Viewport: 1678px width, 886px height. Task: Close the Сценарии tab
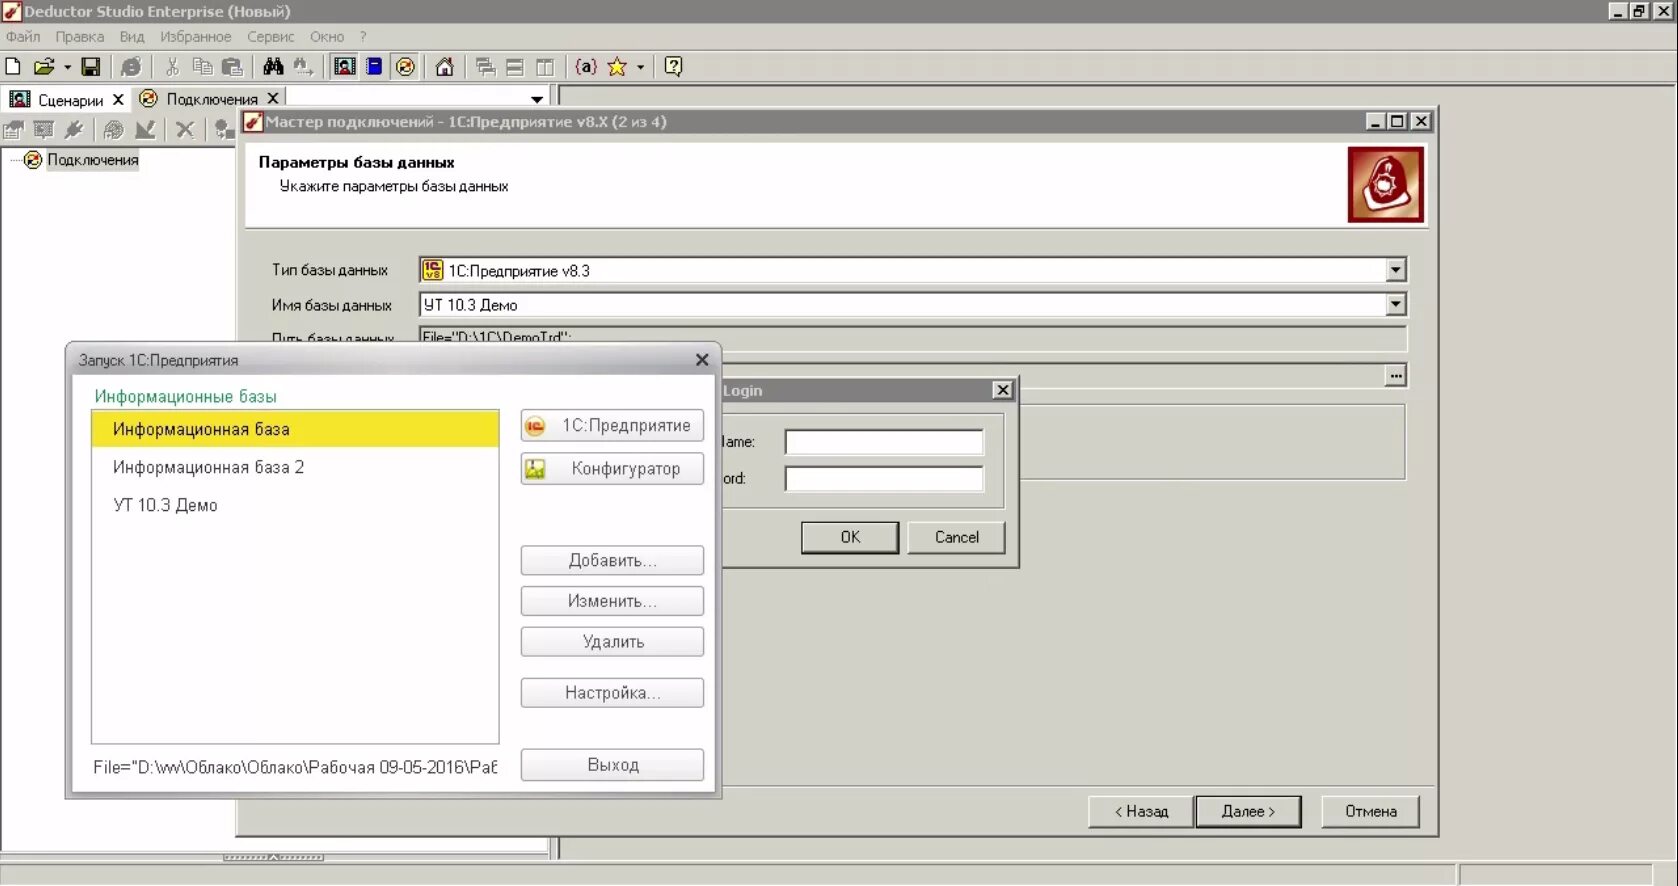point(118,99)
